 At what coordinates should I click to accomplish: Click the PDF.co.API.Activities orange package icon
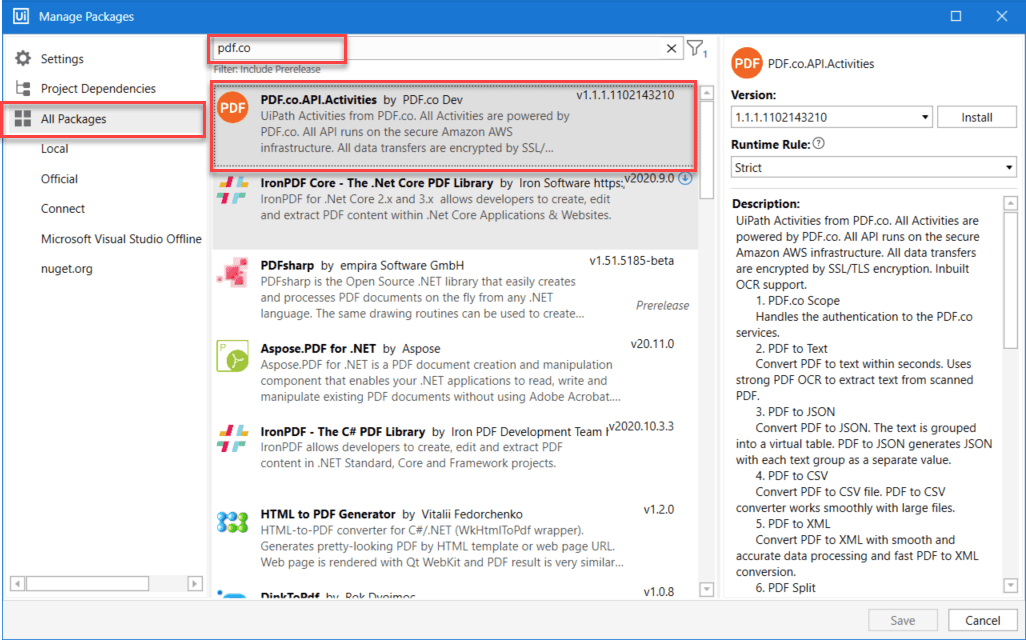point(233,108)
